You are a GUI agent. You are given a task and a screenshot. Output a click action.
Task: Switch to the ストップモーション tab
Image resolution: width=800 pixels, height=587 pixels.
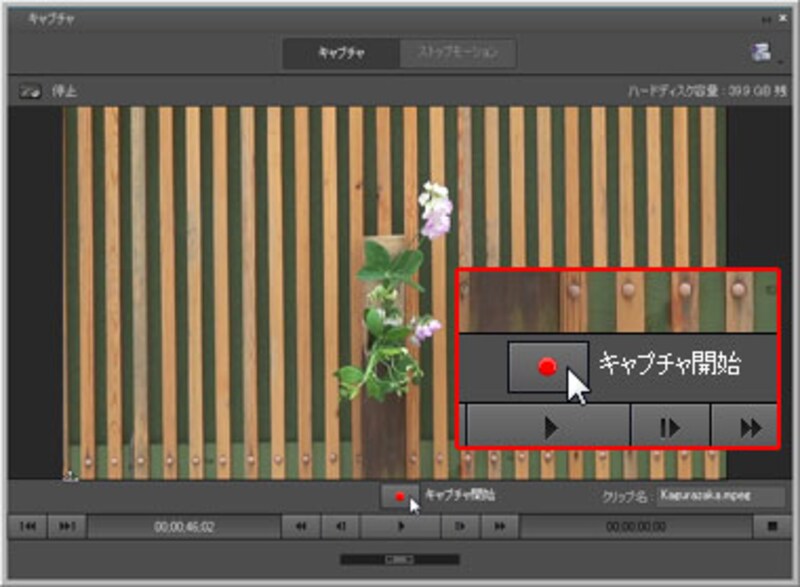458,53
